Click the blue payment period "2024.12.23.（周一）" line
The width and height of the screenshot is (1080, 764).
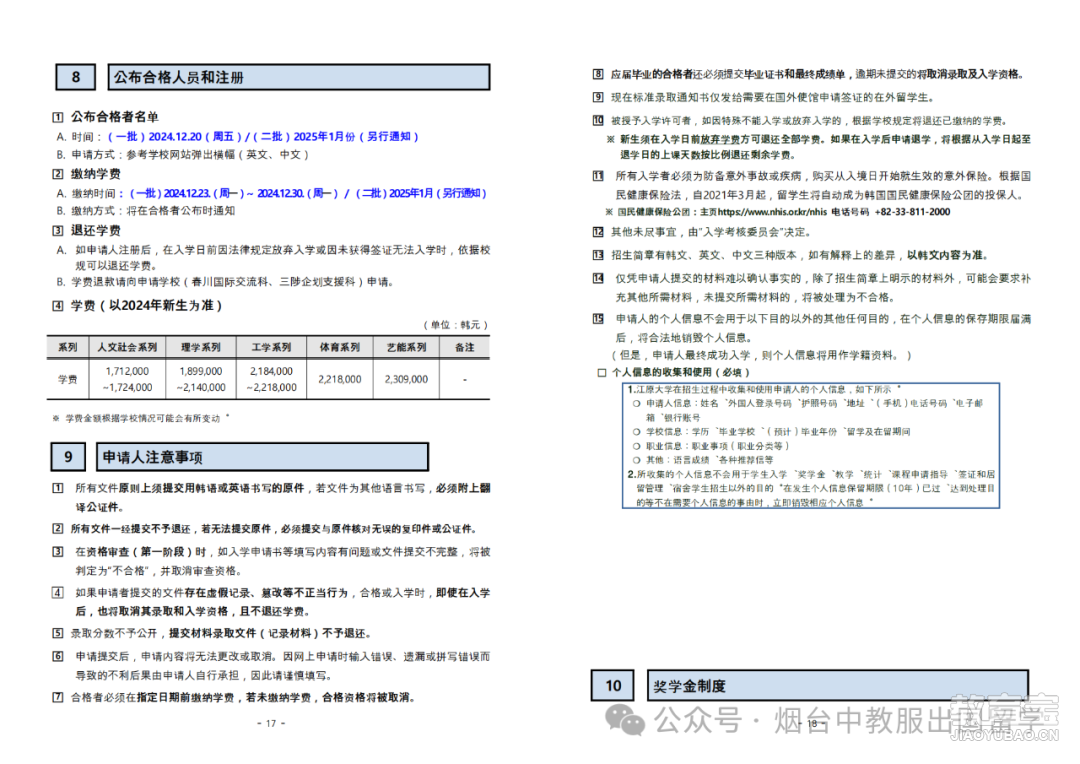click(307, 193)
